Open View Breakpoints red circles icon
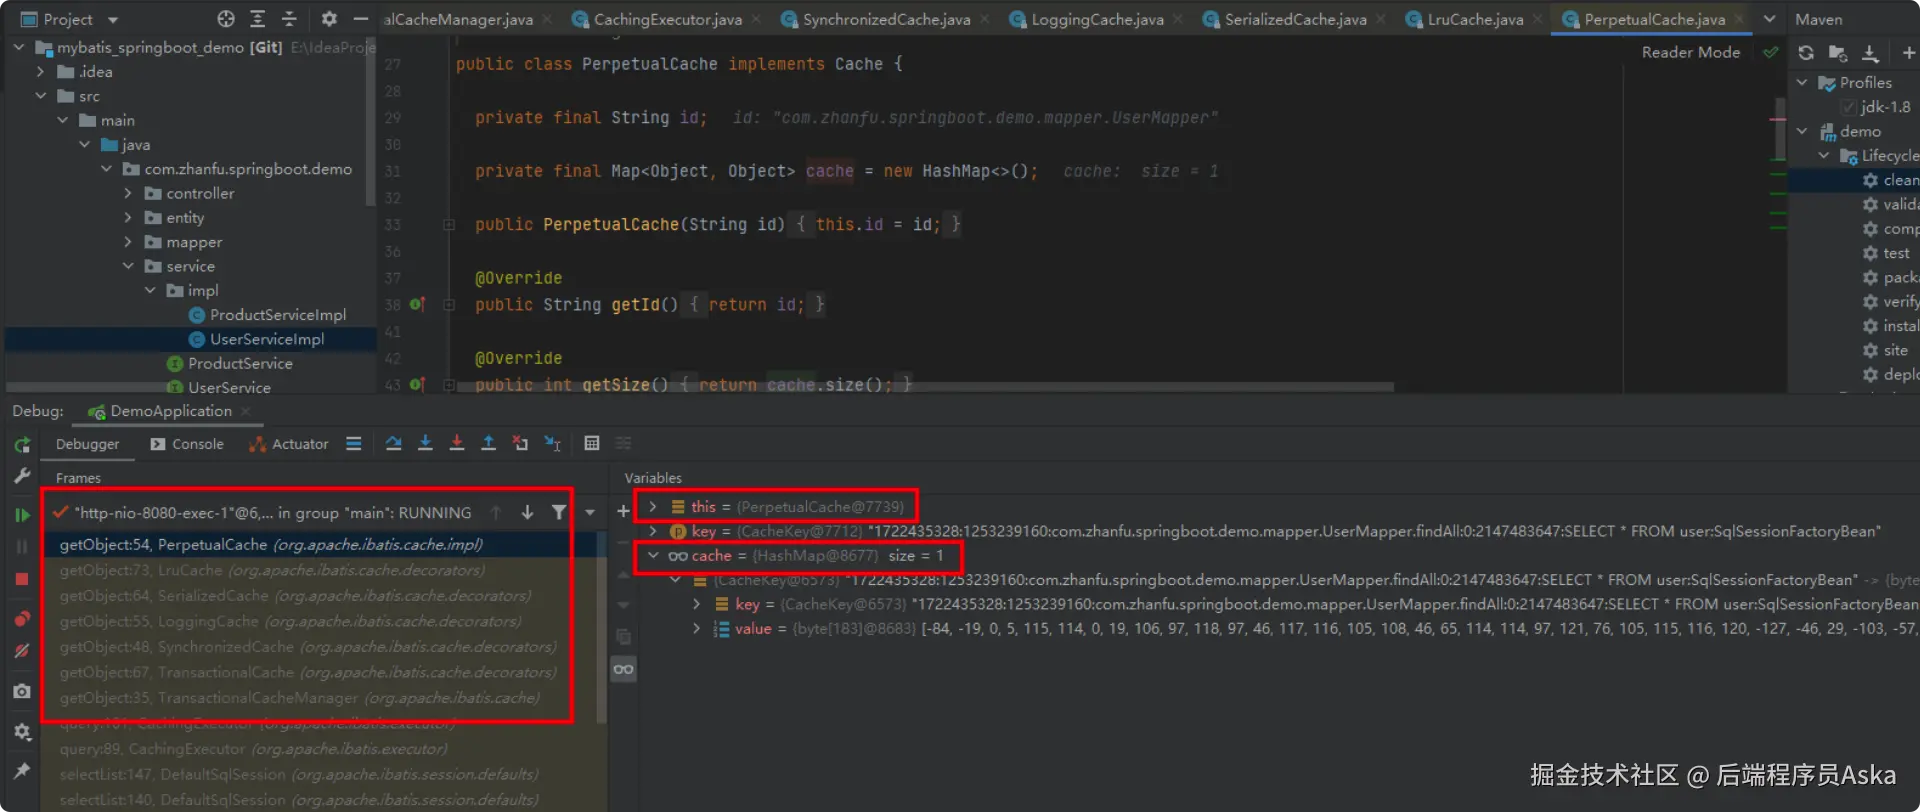 click(22, 618)
